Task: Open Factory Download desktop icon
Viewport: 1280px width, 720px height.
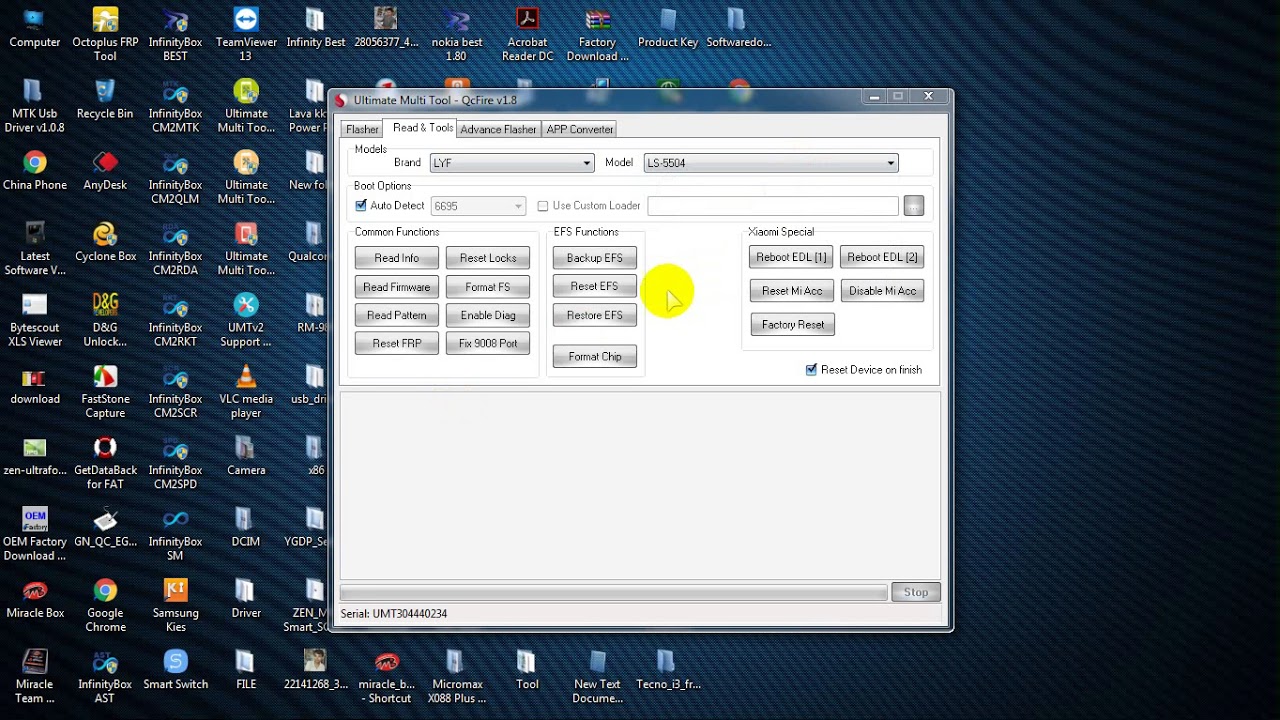Action: 597,34
